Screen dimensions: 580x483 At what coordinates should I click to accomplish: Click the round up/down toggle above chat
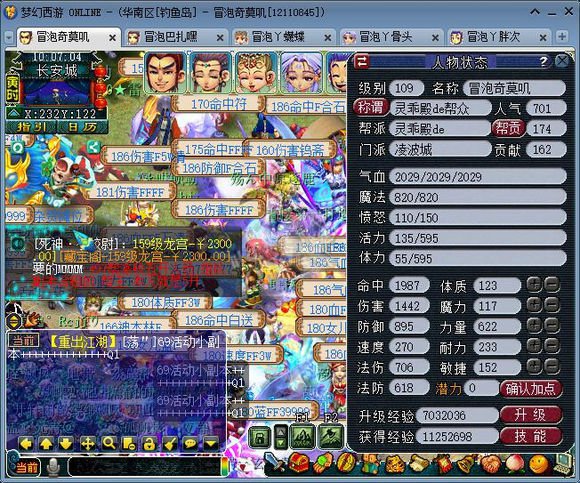pyautogui.click(x=14, y=321)
